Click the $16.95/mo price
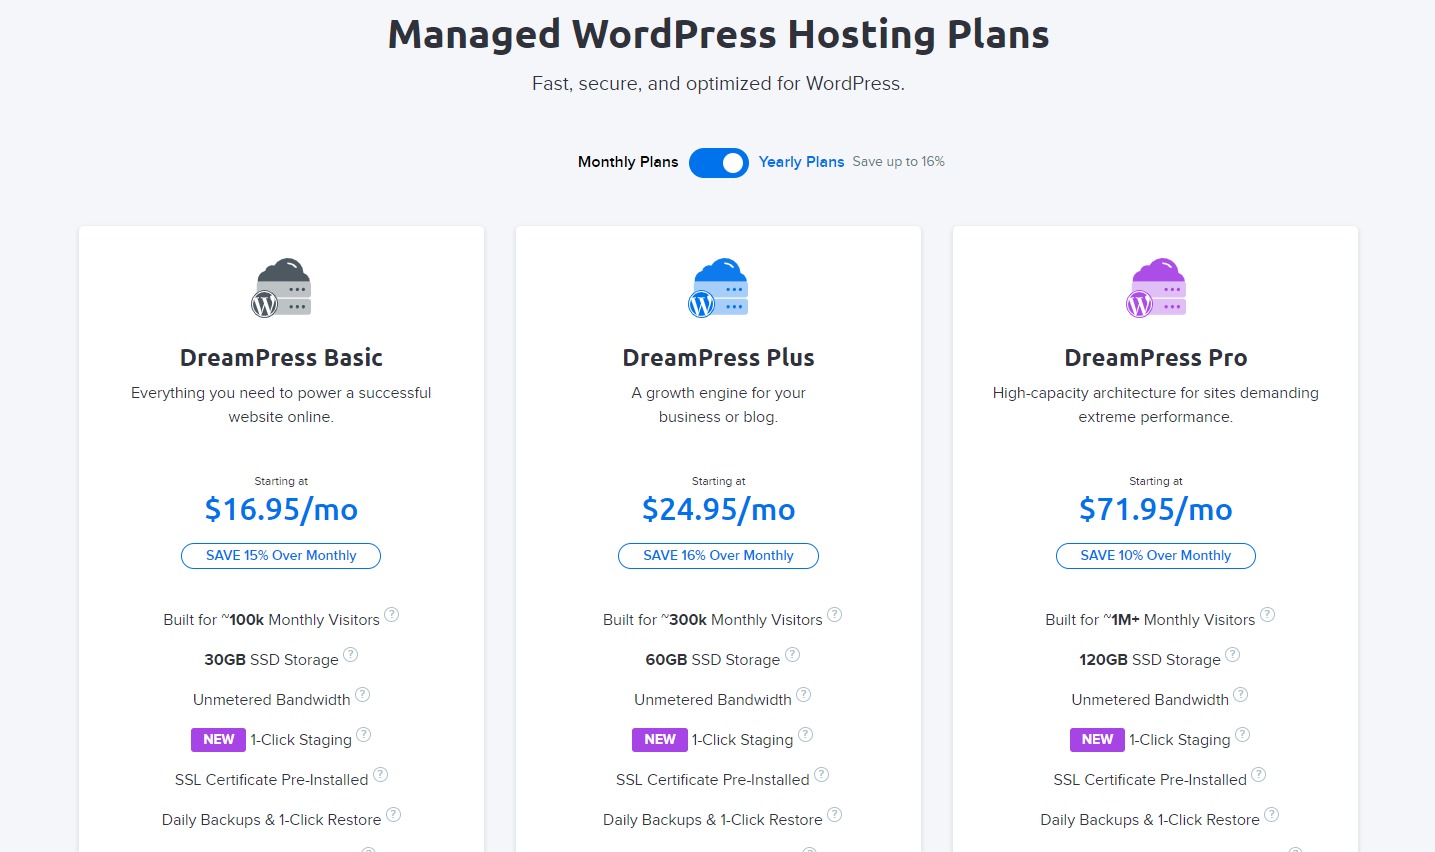Screen dimensions: 1435x852 [x=281, y=510]
